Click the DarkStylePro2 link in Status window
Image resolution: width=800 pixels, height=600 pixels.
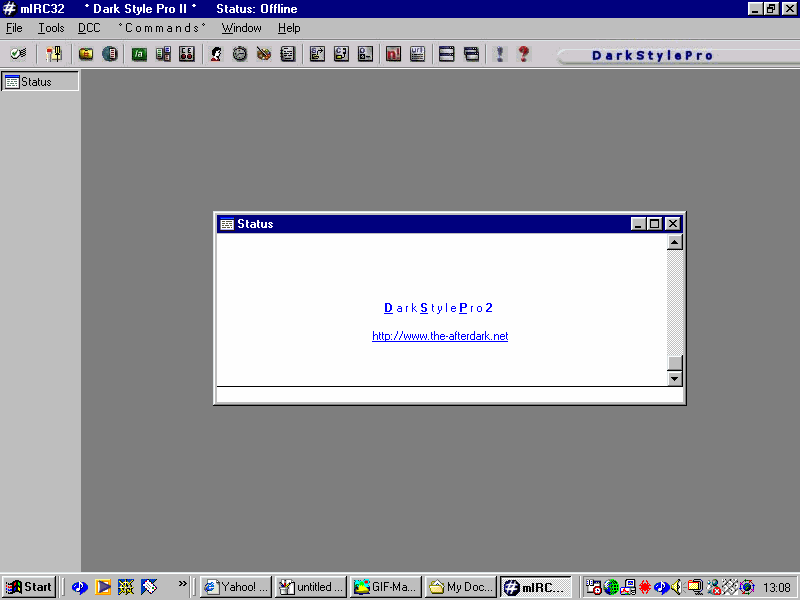point(438,308)
